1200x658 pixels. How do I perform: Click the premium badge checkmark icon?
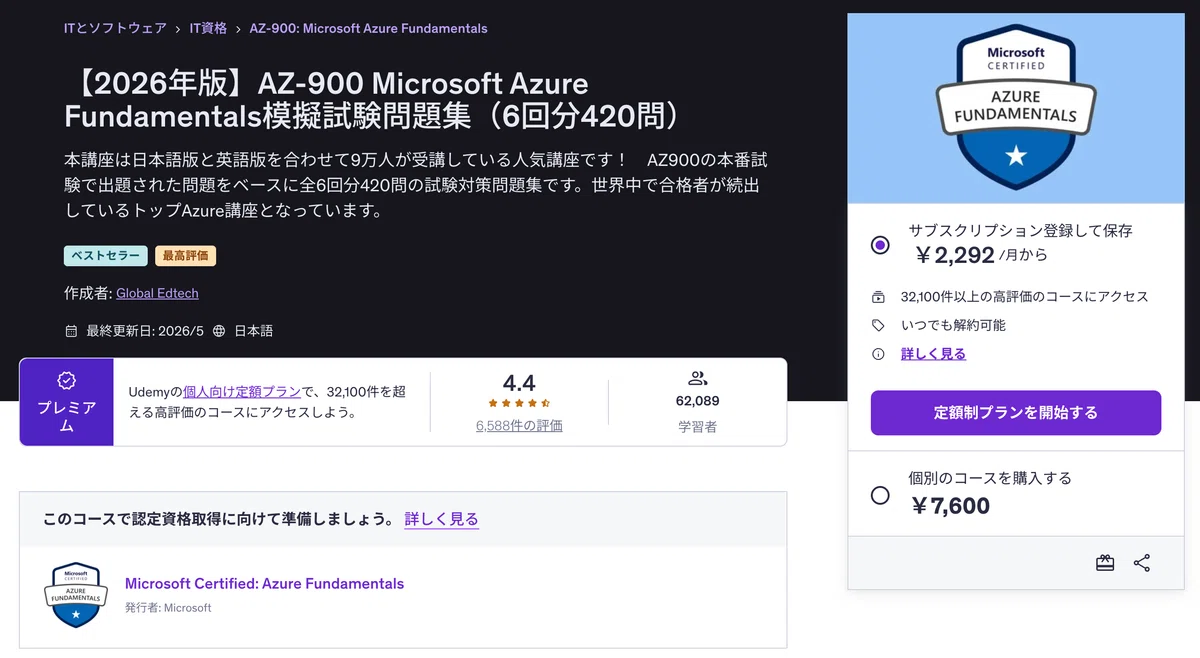[67, 380]
